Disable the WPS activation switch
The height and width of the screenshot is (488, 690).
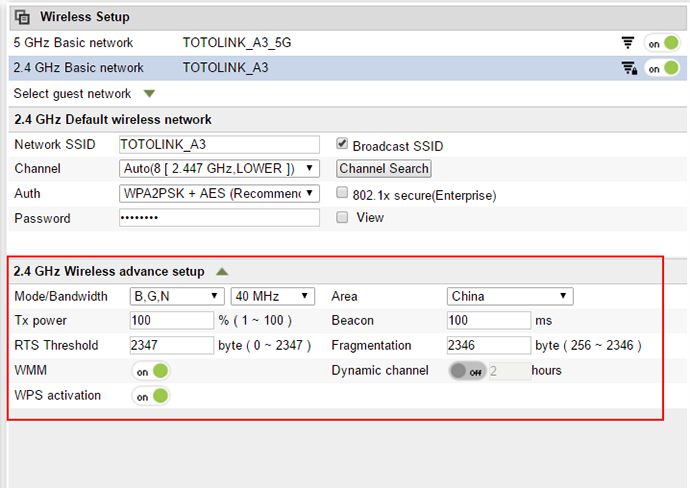pos(150,396)
